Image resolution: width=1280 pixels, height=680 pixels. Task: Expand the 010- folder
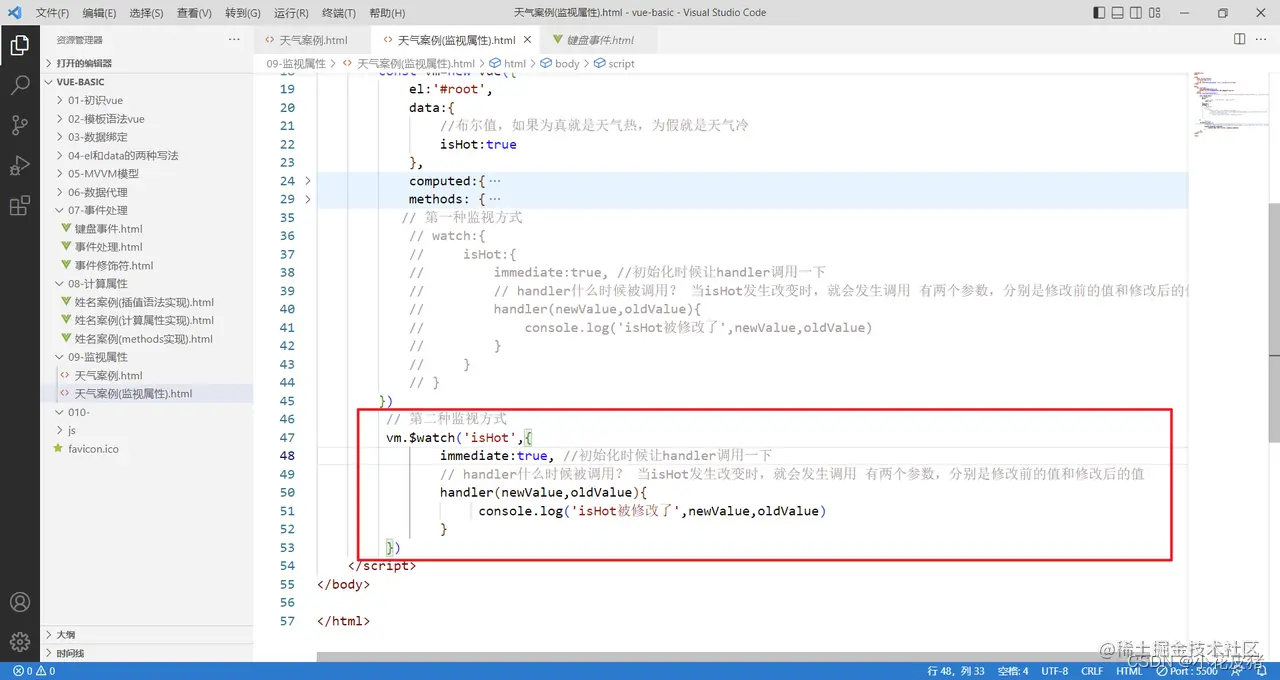coord(146,412)
